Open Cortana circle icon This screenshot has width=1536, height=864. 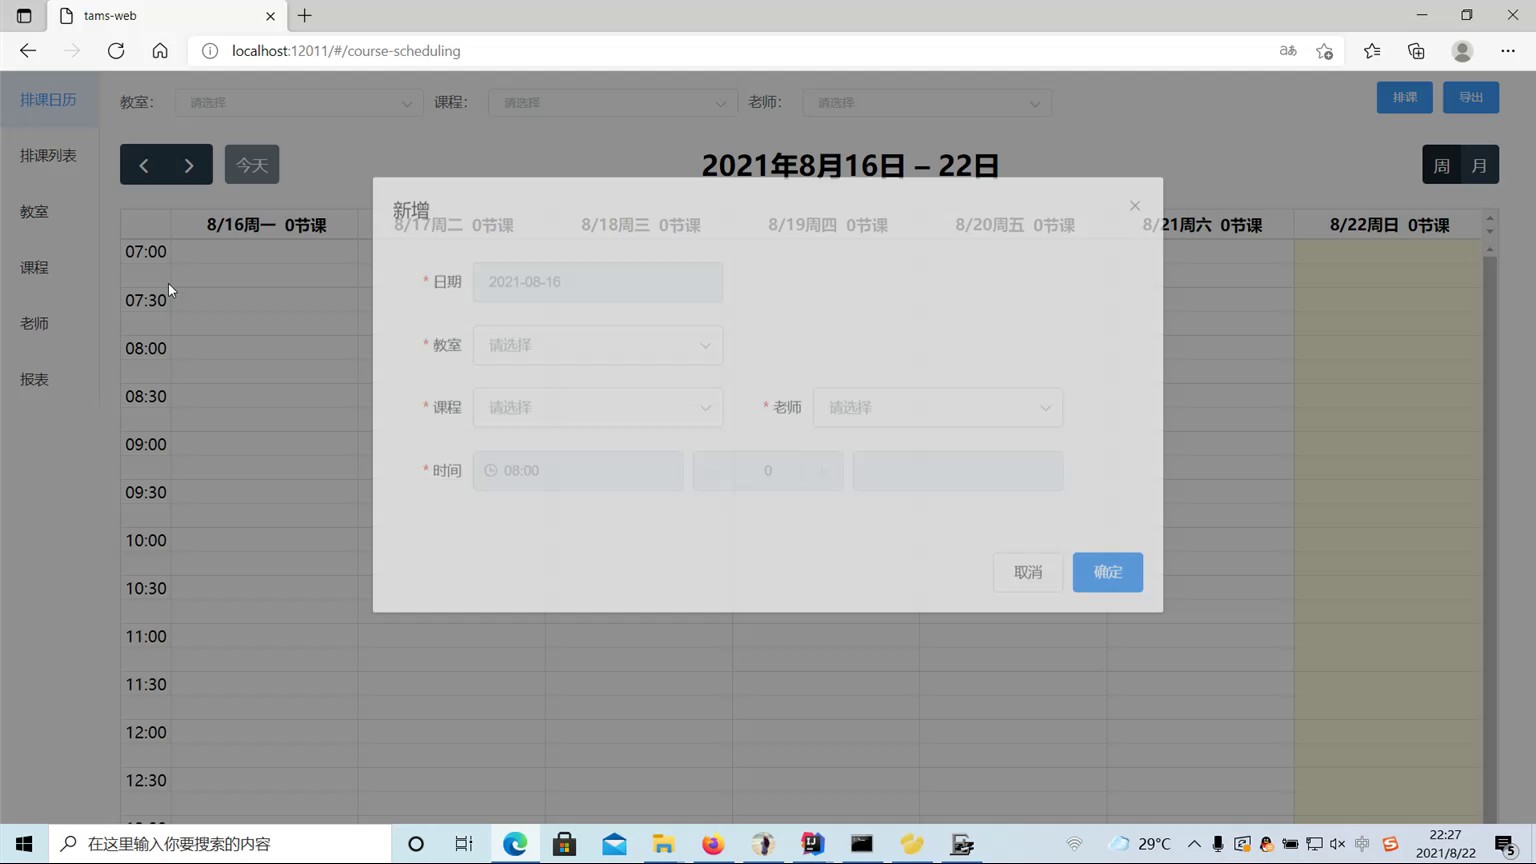(416, 844)
